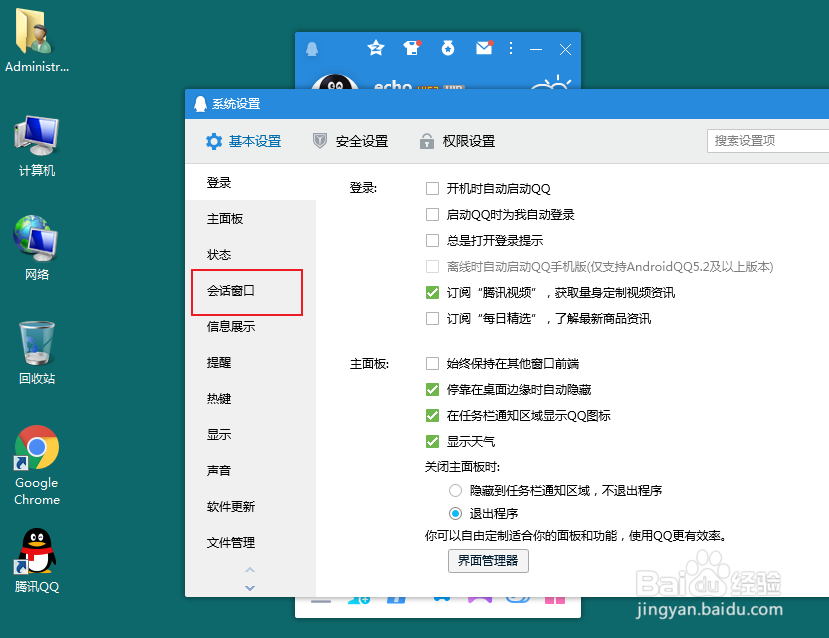Select 隐藏到任务栏通知区域 radio option
This screenshot has width=829, height=638.
(455, 491)
